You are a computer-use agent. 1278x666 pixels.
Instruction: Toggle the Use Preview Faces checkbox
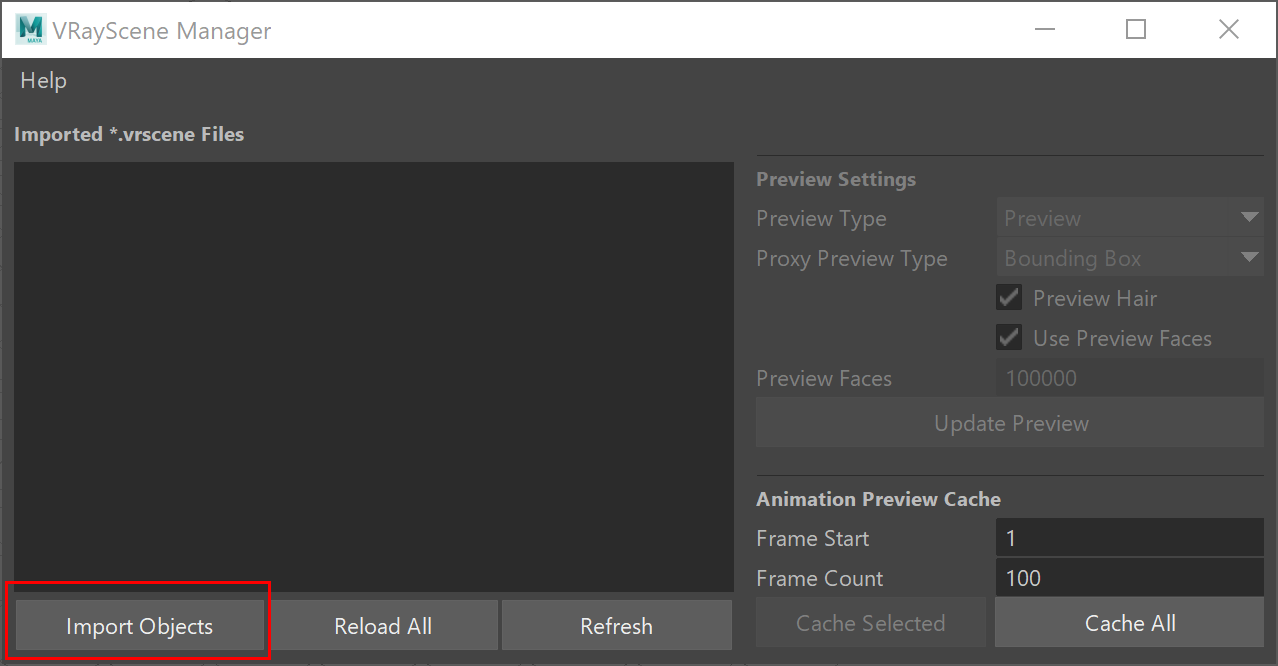(x=1009, y=338)
